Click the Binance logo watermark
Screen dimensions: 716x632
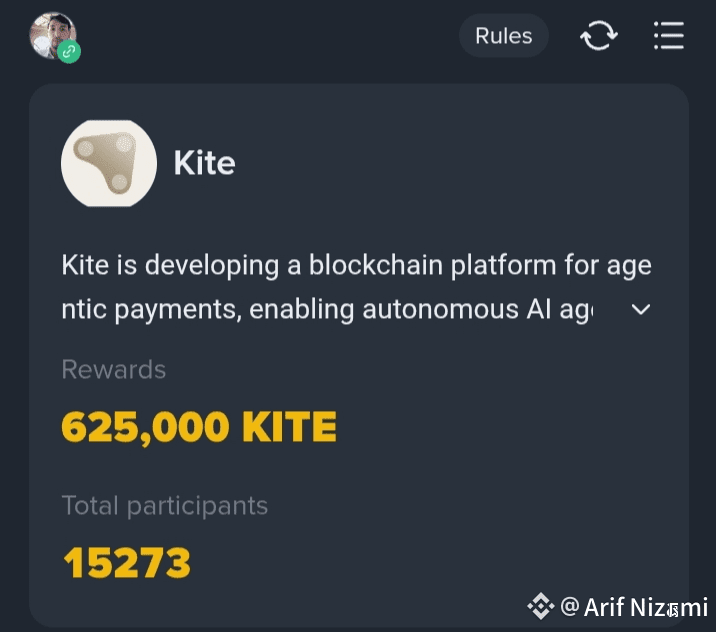(541, 606)
